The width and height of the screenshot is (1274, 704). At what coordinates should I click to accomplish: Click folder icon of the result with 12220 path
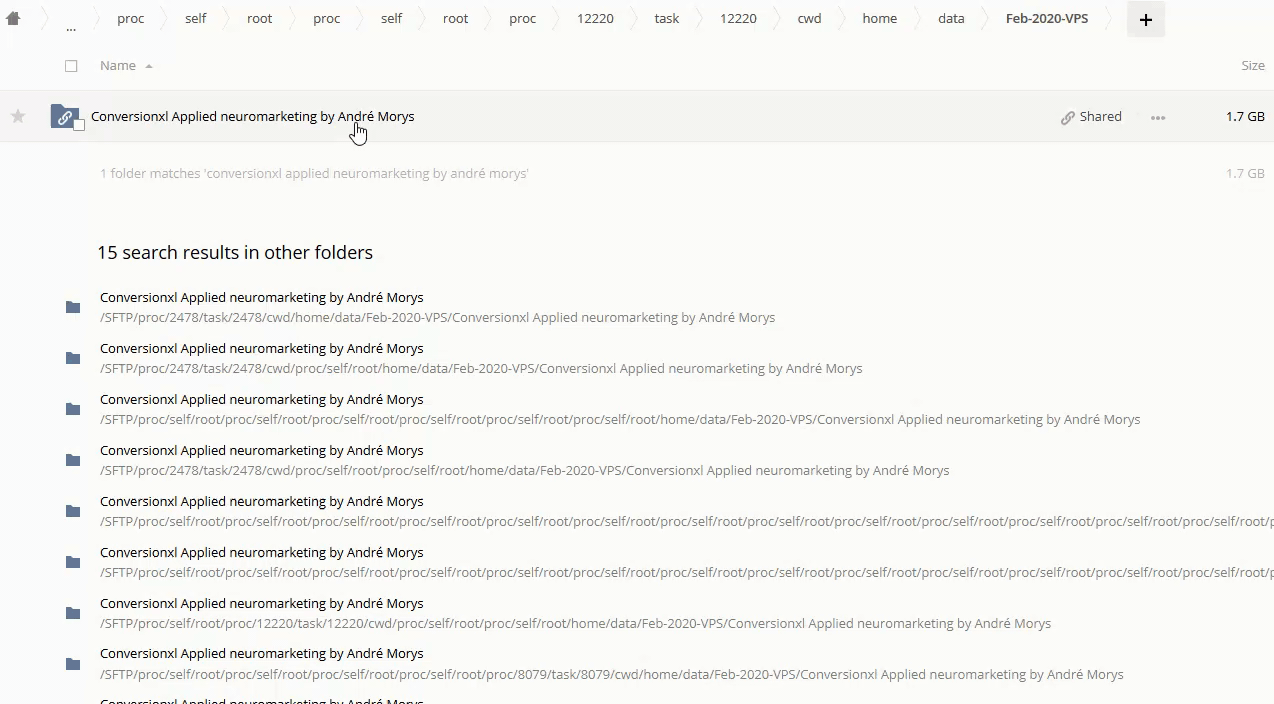coord(73,613)
